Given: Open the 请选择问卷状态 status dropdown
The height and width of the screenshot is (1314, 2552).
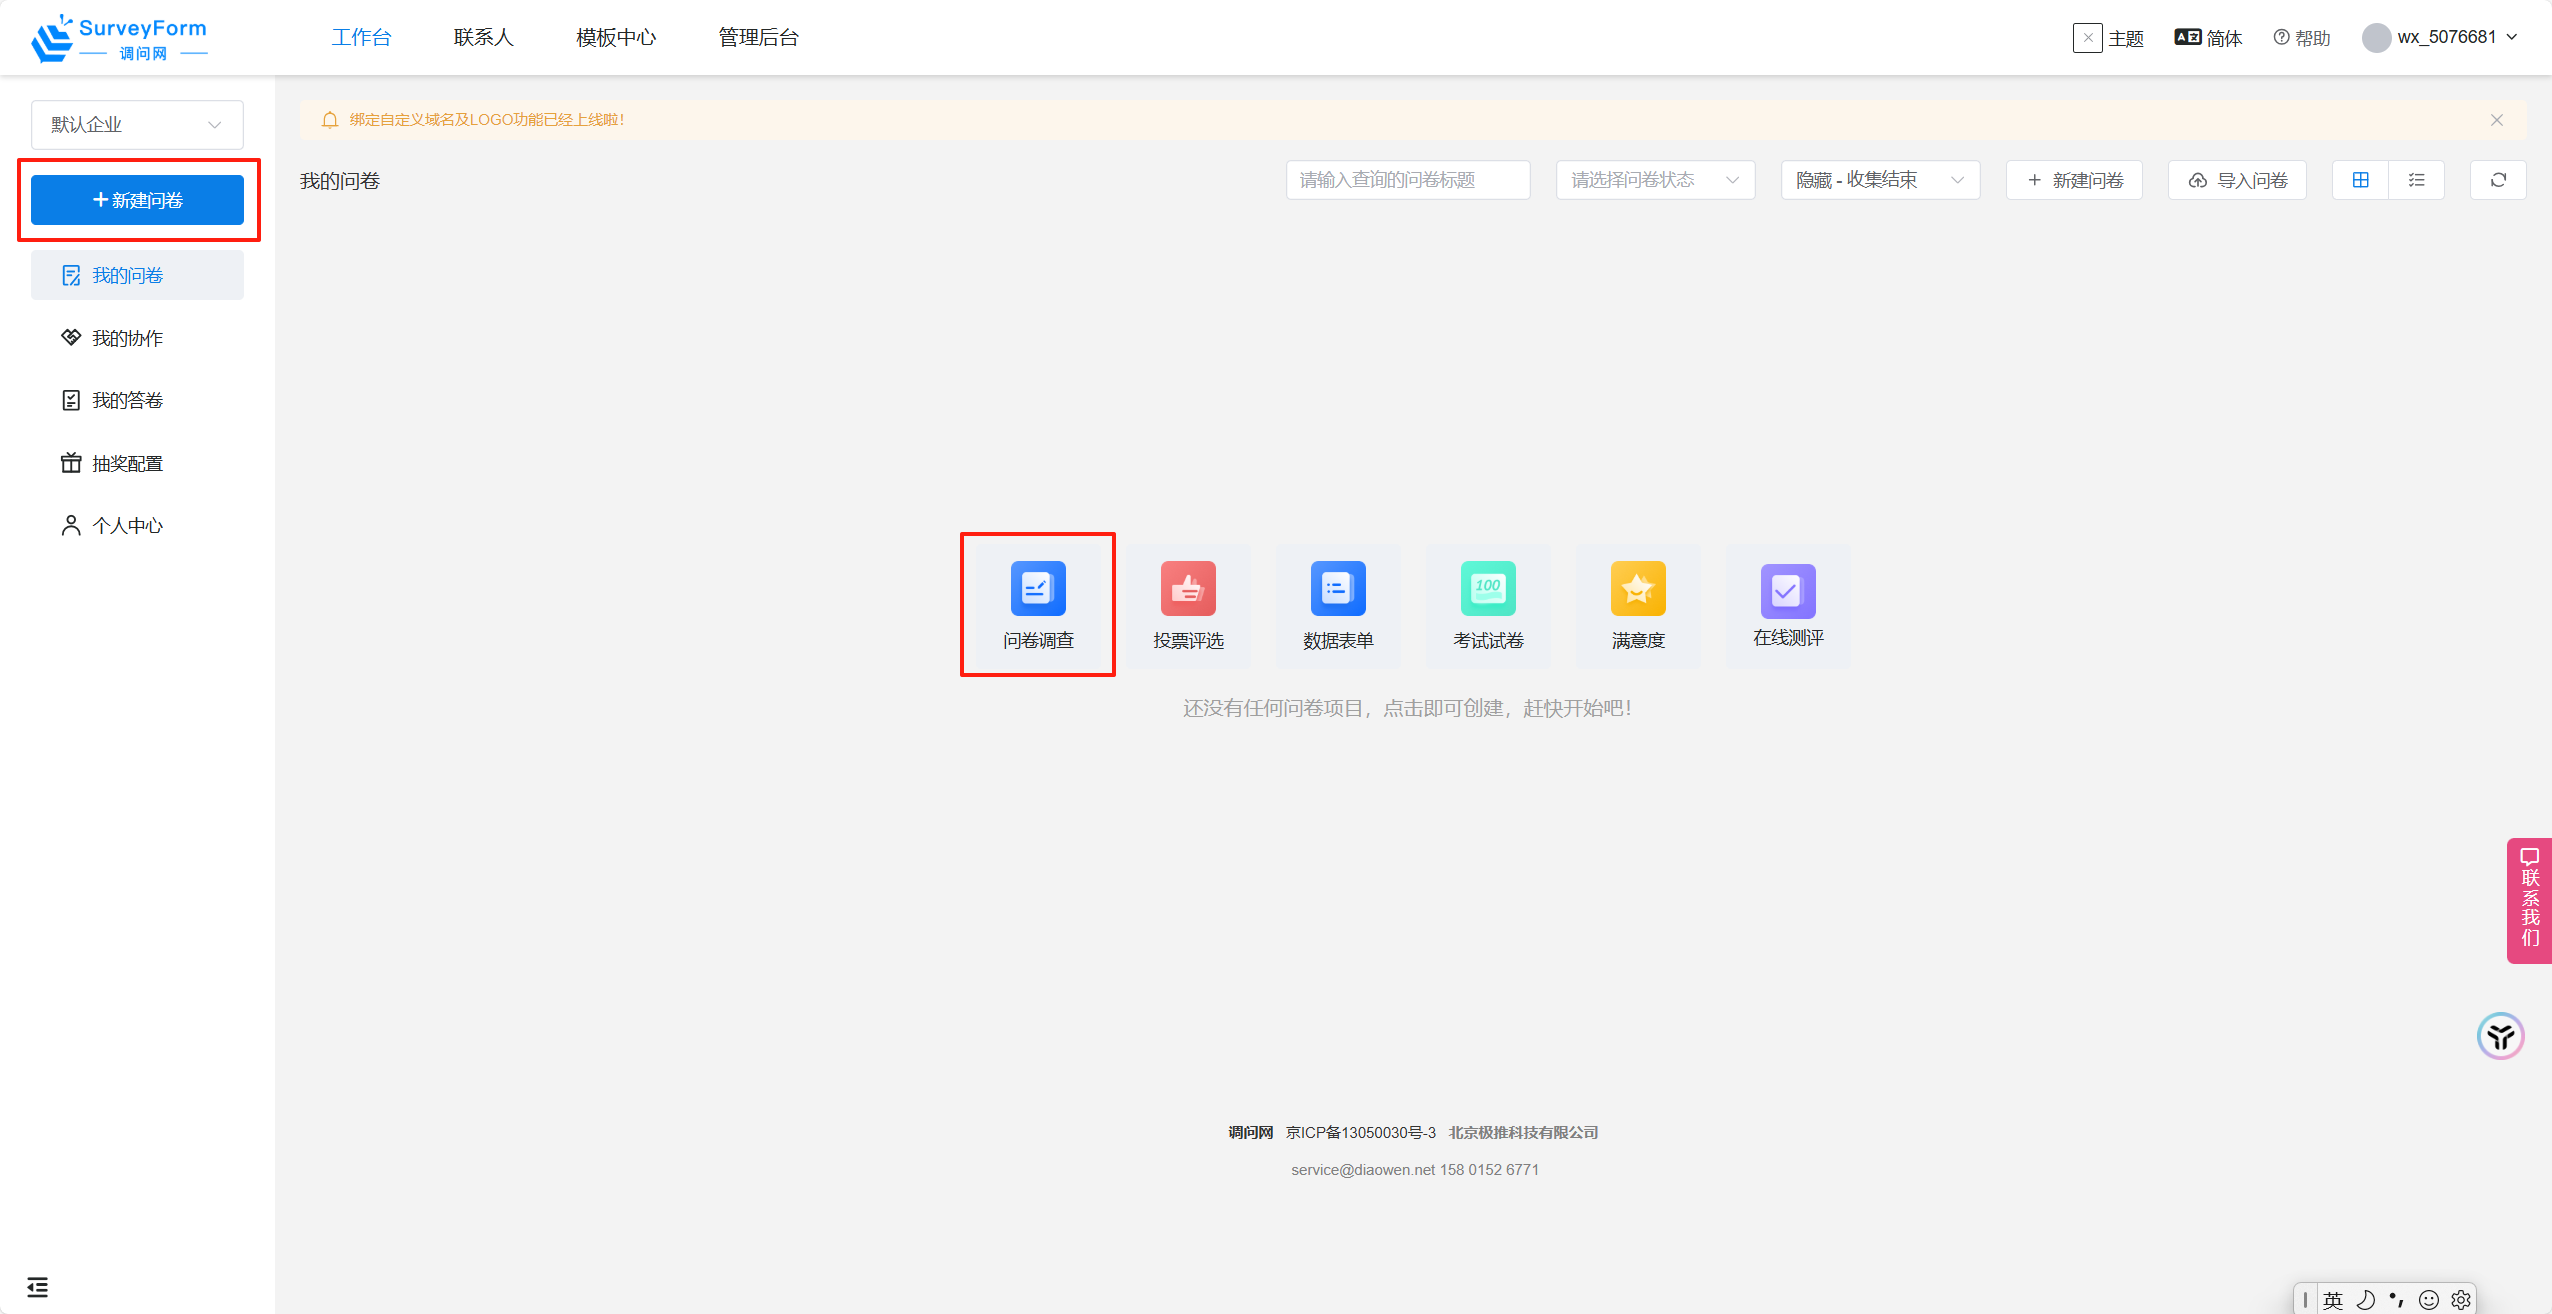Looking at the screenshot, I should coord(1655,180).
